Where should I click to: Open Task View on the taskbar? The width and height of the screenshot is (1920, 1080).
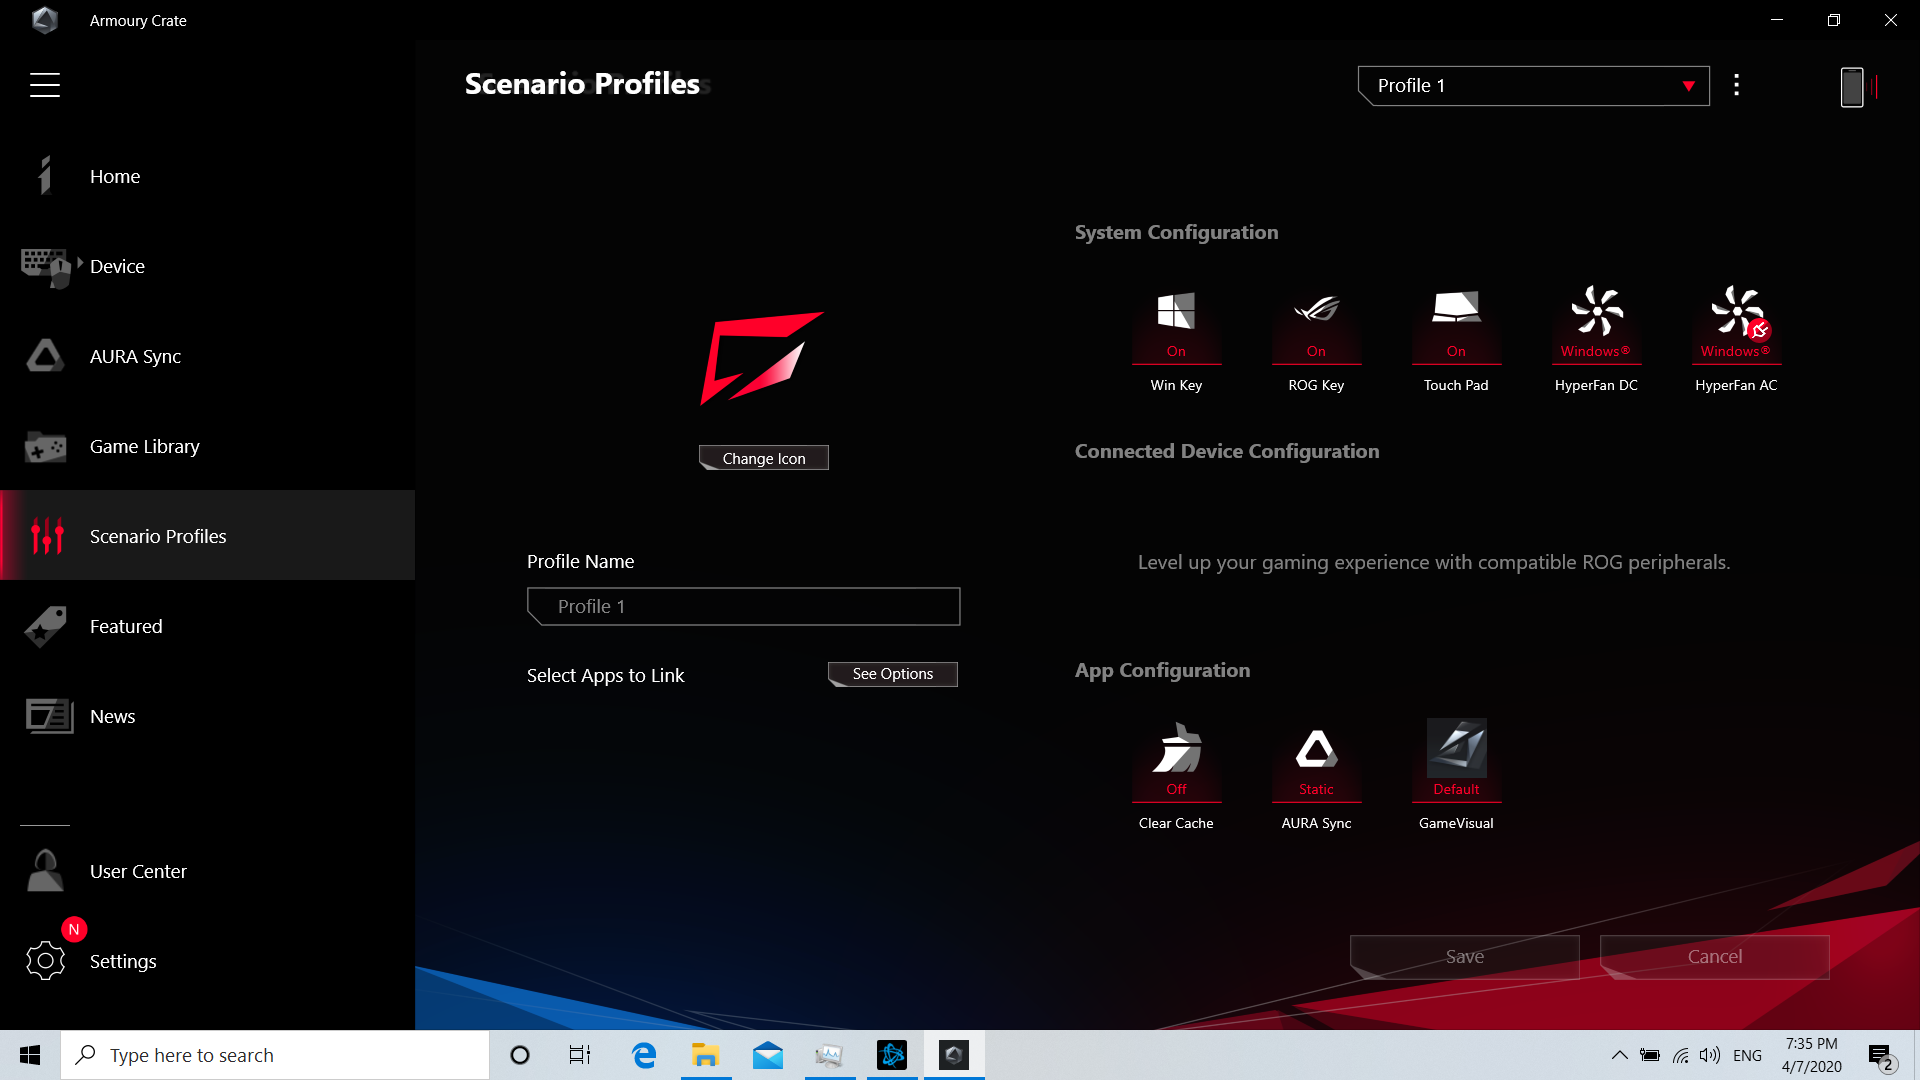pos(580,1055)
